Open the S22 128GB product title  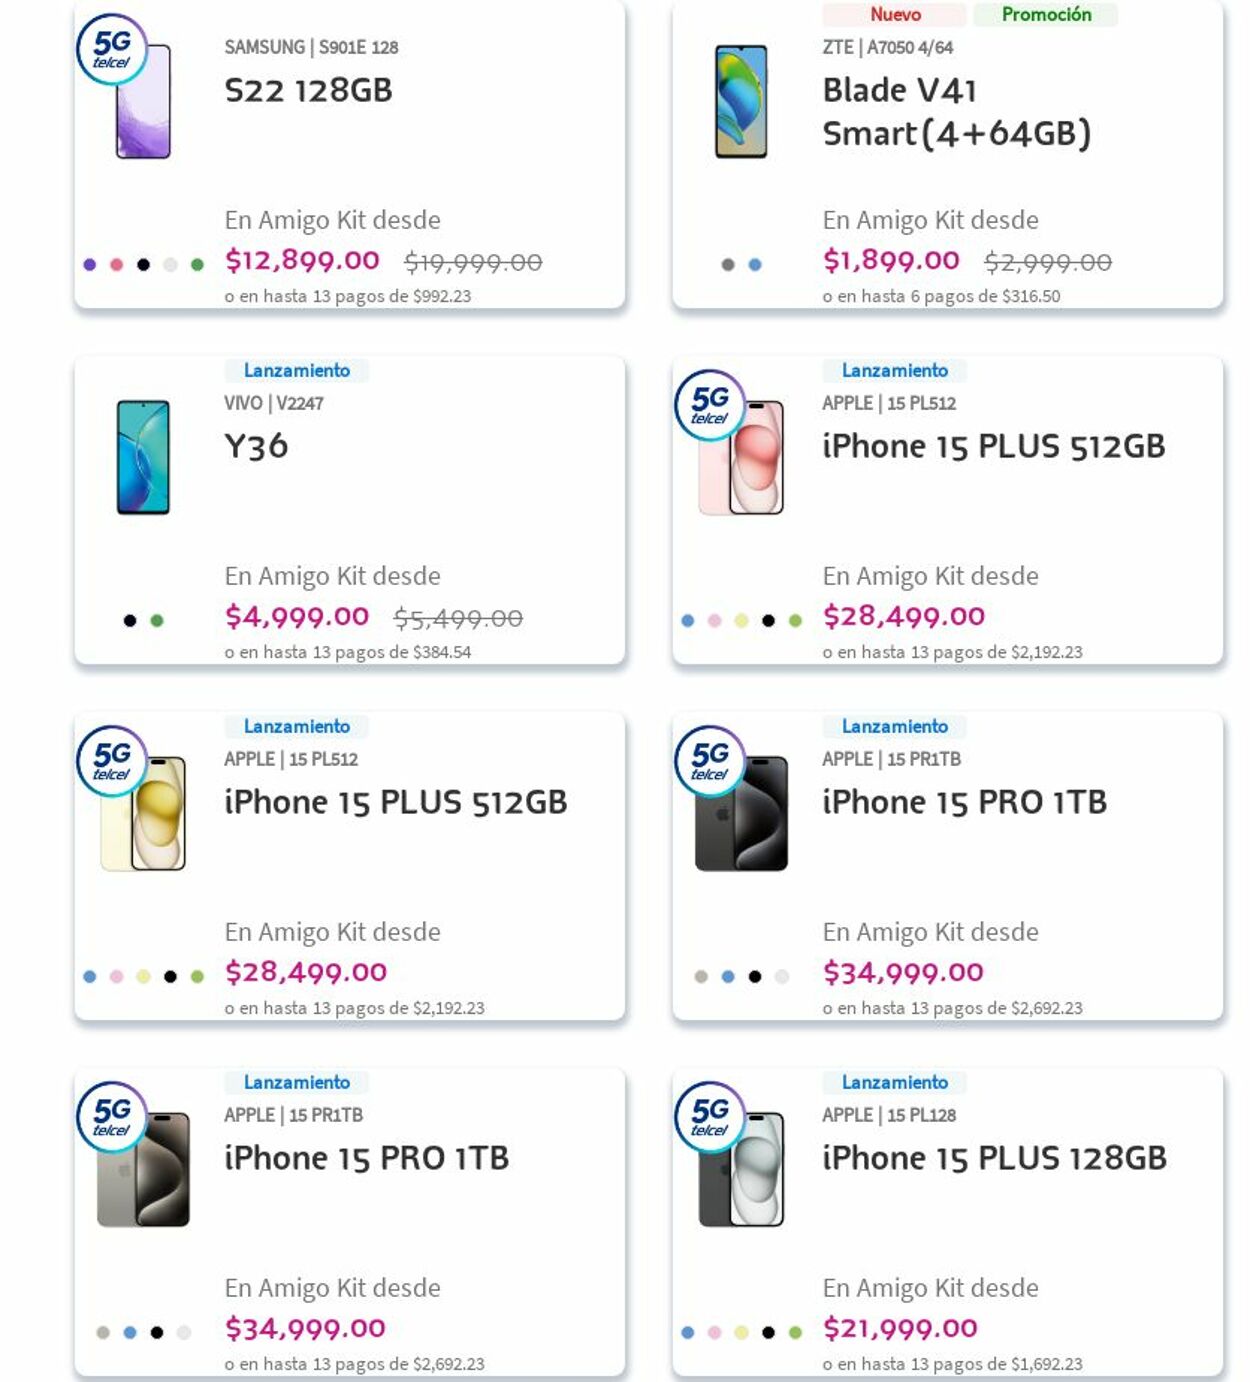click(308, 91)
